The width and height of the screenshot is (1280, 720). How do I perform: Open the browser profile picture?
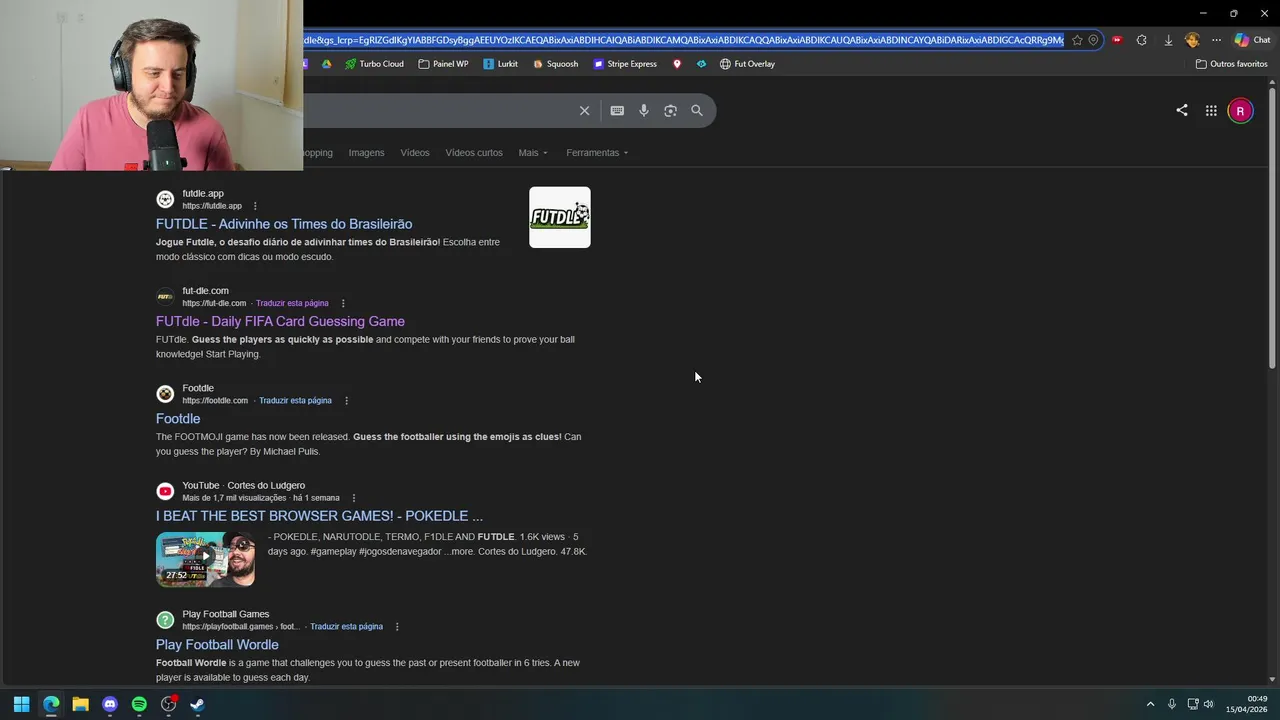pos(1192,40)
